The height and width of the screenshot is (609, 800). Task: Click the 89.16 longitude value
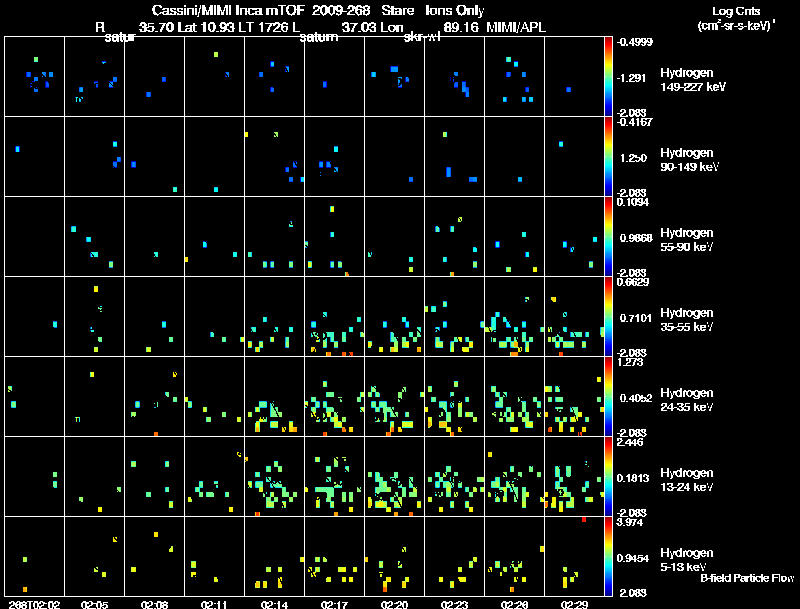(461, 28)
